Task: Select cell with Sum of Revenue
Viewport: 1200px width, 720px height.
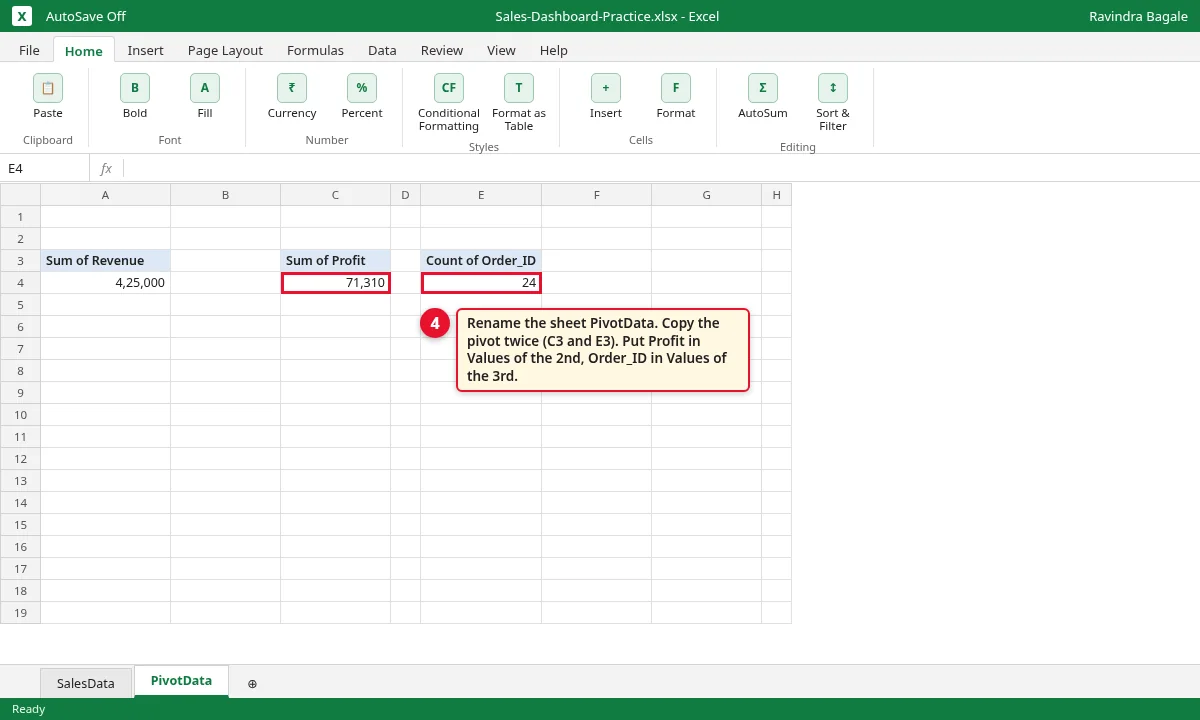Action: click(x=106, y=261)
